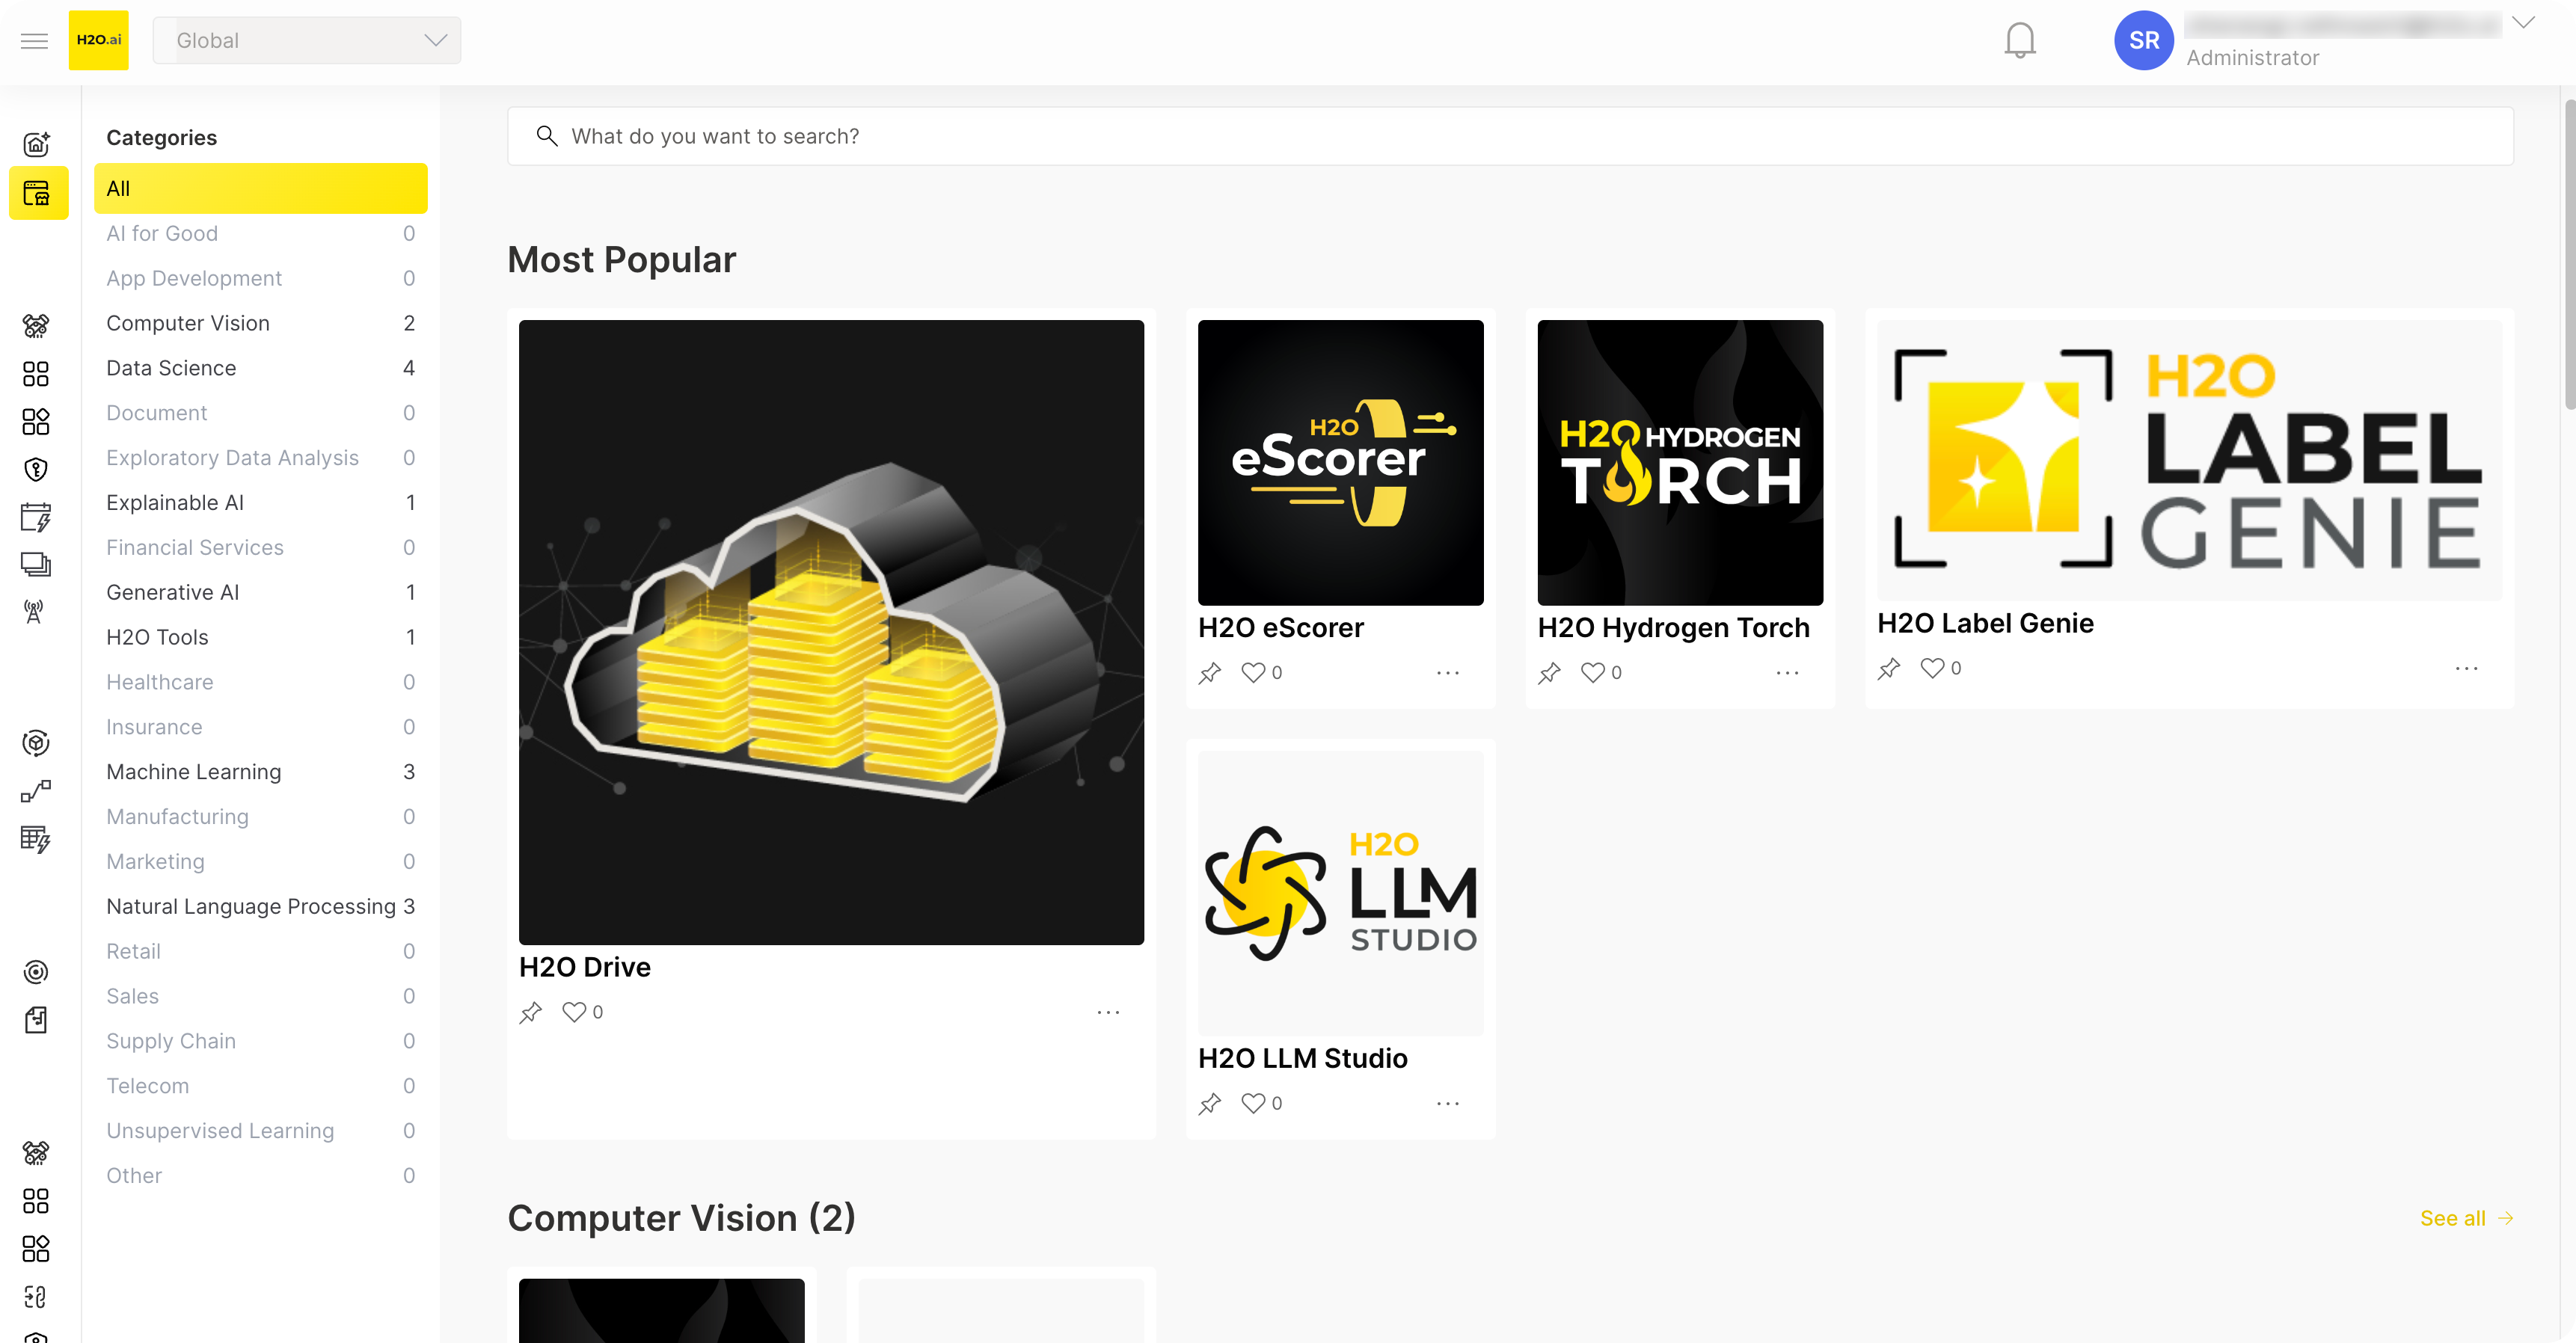Open H2O Hydrogen Torch more options
The image size is (2576, 1343).
tap(1787, 673)
